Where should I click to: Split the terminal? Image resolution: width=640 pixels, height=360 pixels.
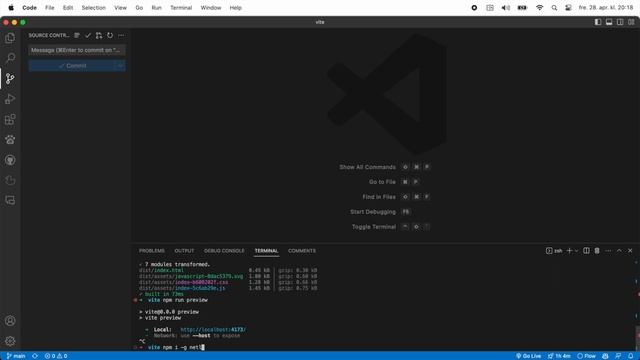coord(586,251)
